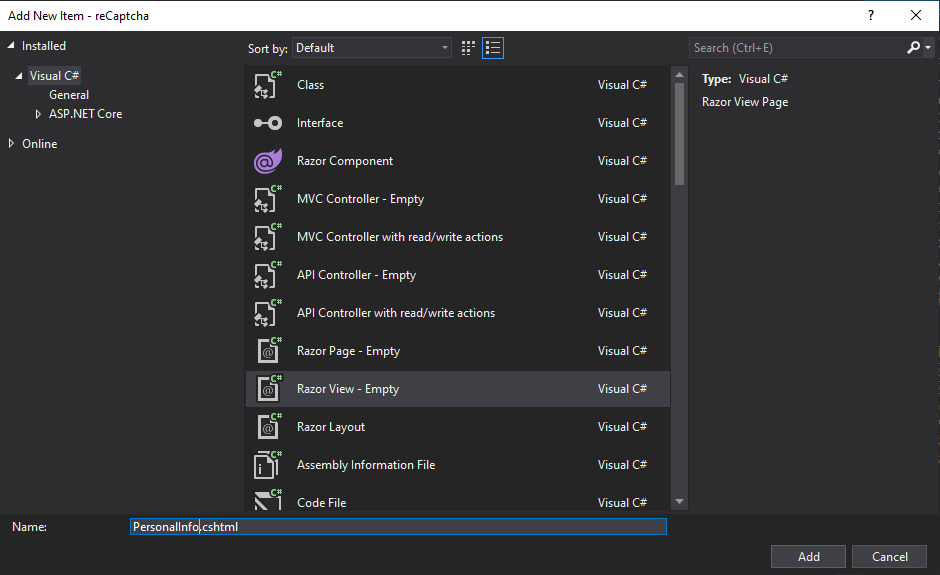This screenshot has height=575, width=940.
Task: Click in the Name input field
Action: click(x=398, y=526)
